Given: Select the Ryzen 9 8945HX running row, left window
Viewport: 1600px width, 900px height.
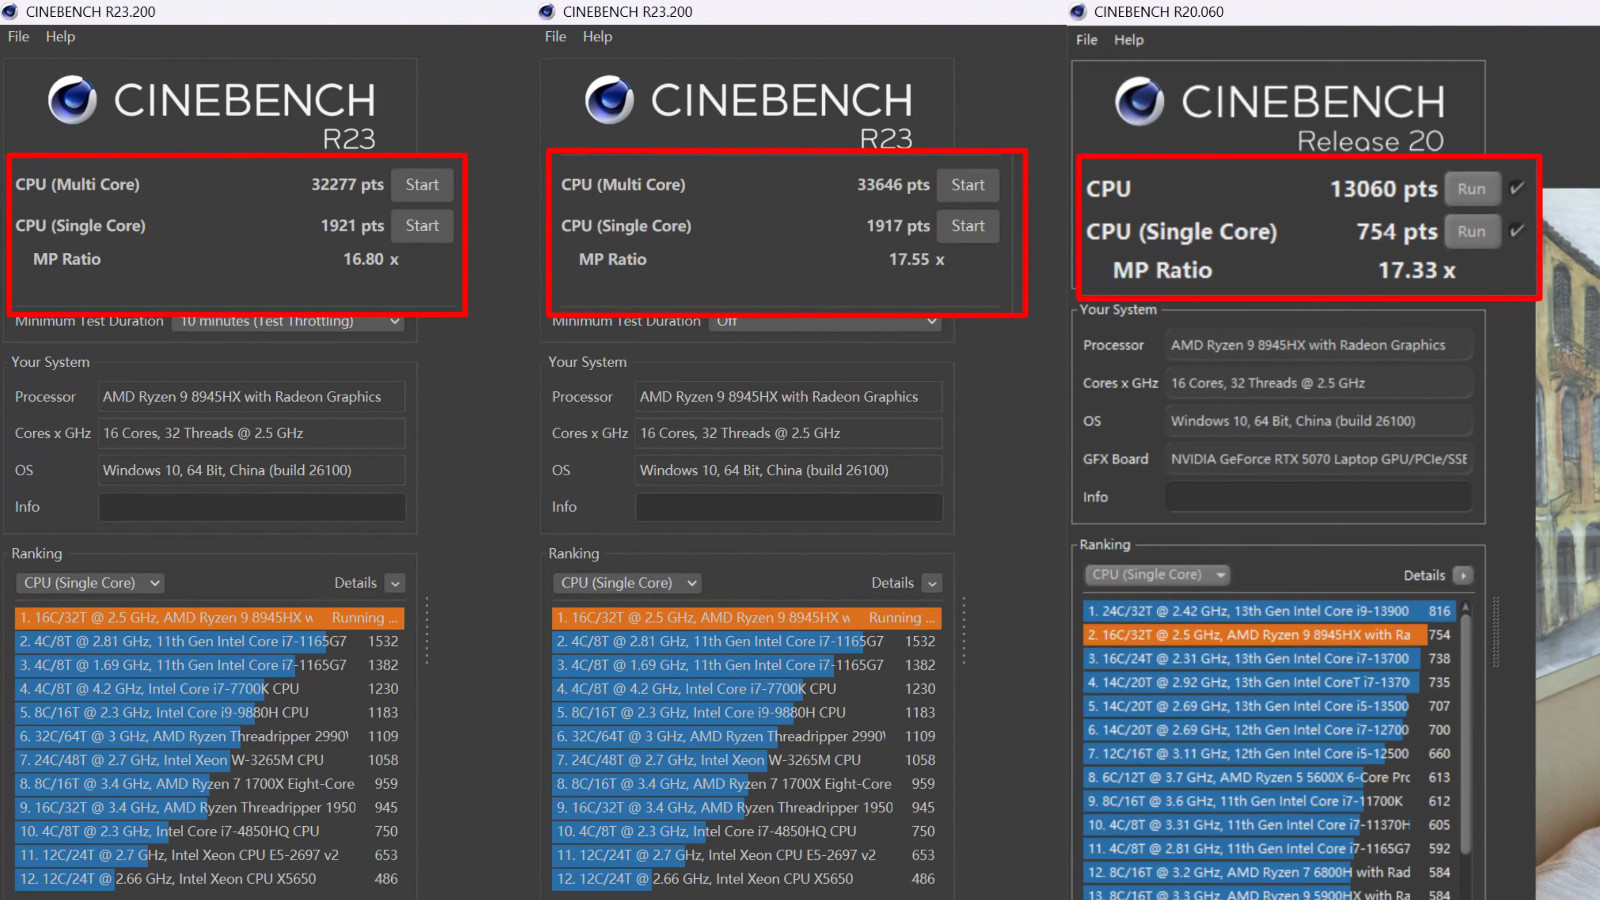Looking at the screenshot, I should click(x=209, y=618).
